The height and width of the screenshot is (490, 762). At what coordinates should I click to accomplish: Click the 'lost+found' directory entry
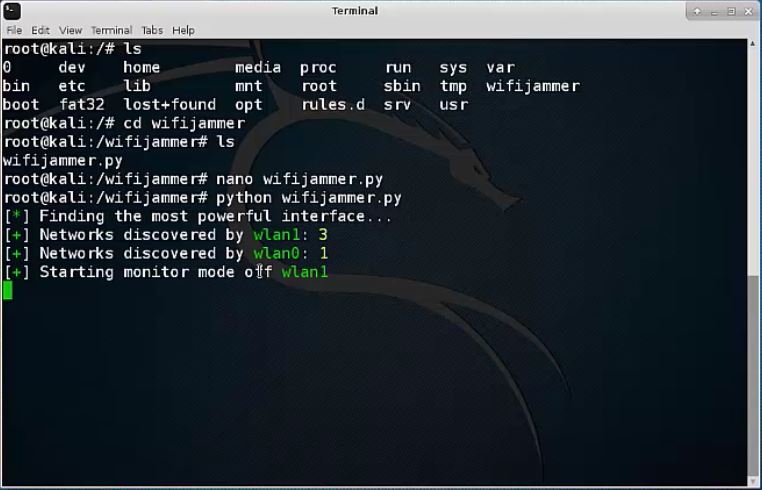pos(170,105)
